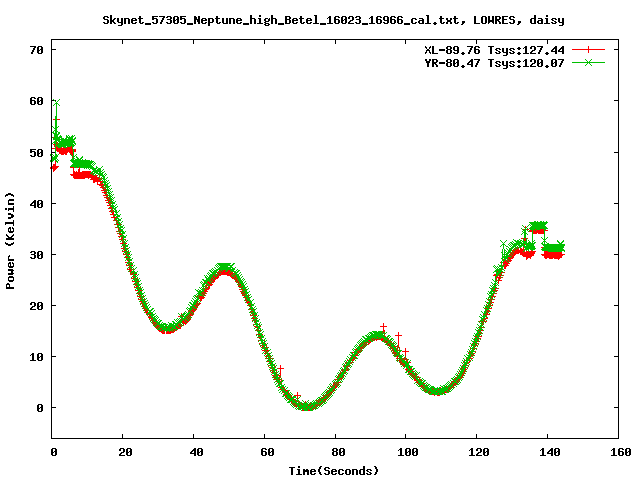Screen dimensions: 640x480
Task: Click the x-axis tick label 60
Action: [x=267, y=452]
